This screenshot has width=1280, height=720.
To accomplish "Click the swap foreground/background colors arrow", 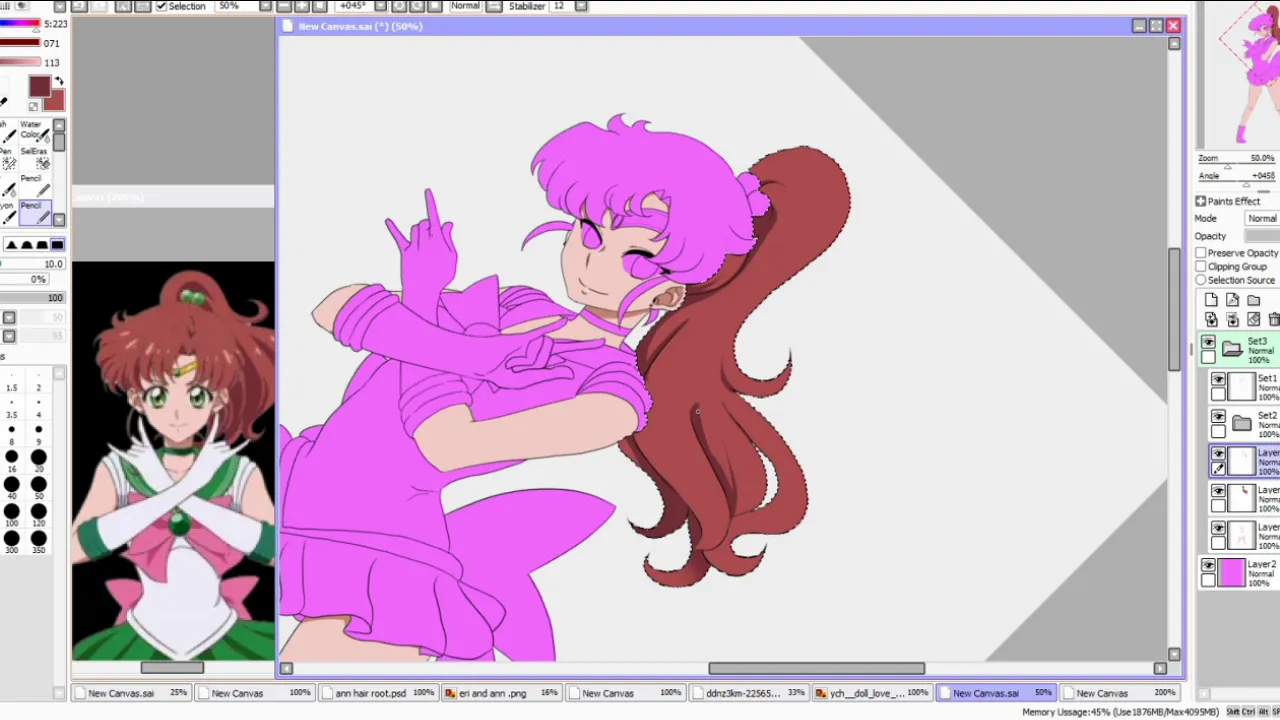I will (59, 81).
